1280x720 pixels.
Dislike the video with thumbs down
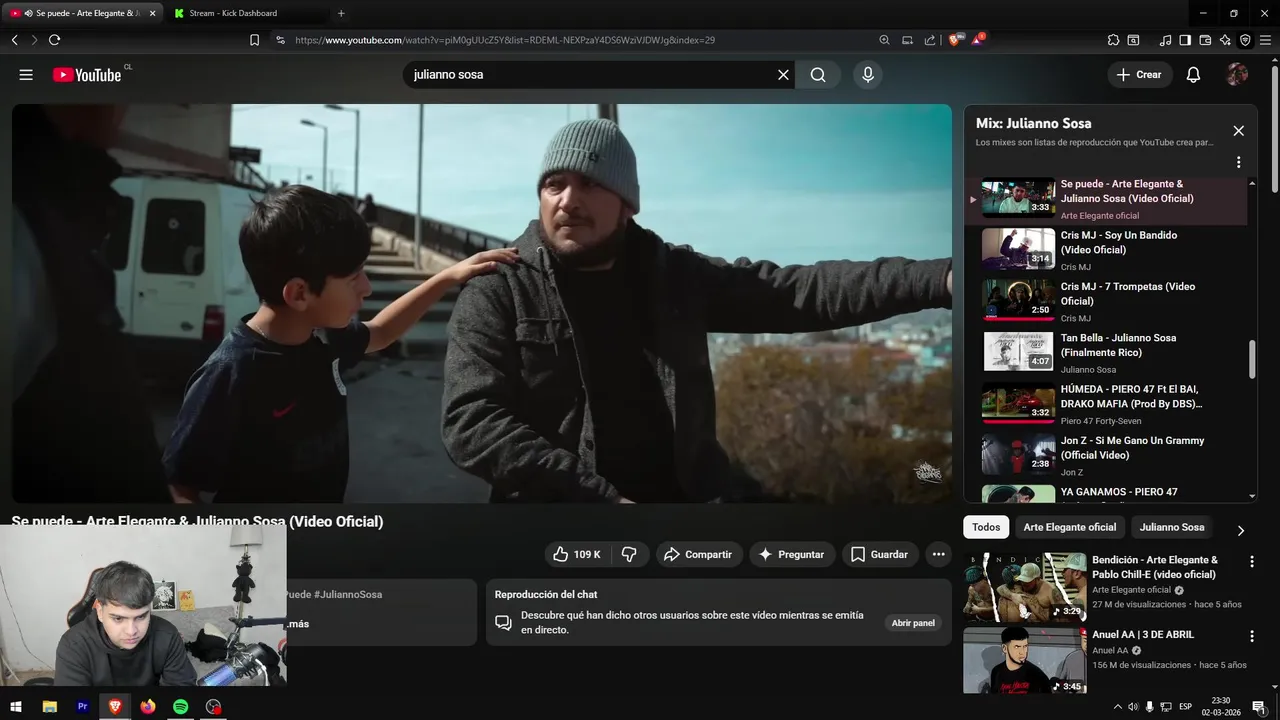click(629, 554)
